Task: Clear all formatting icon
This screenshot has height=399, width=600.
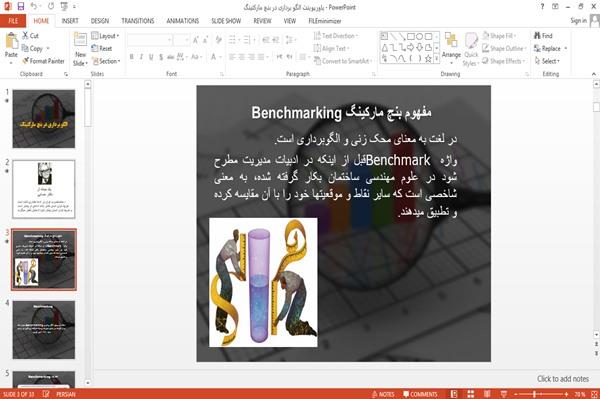Action: point(218,39)
